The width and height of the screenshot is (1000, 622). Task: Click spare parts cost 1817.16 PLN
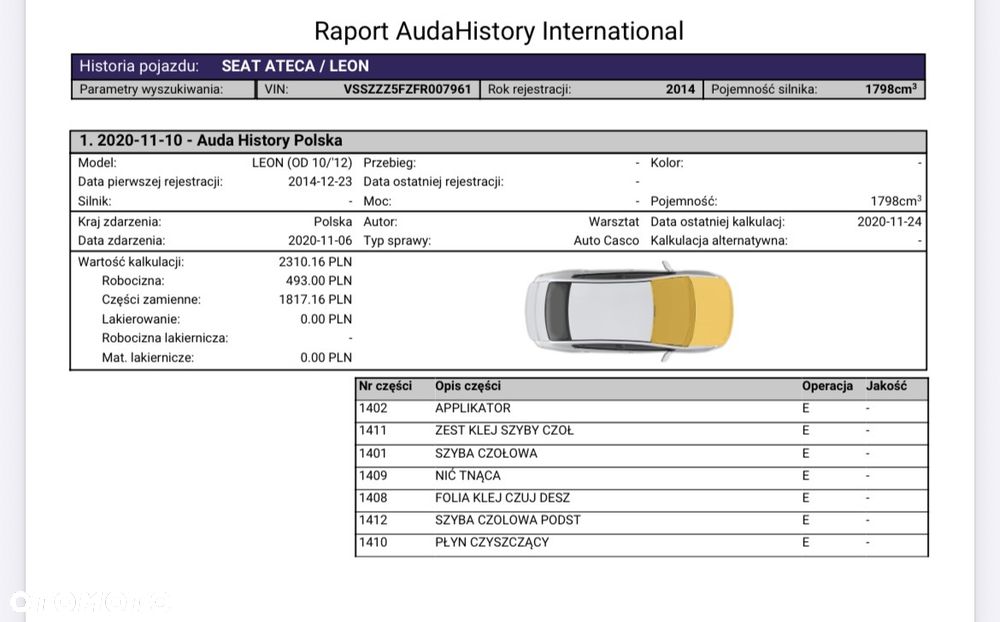(x=315, y=300)
